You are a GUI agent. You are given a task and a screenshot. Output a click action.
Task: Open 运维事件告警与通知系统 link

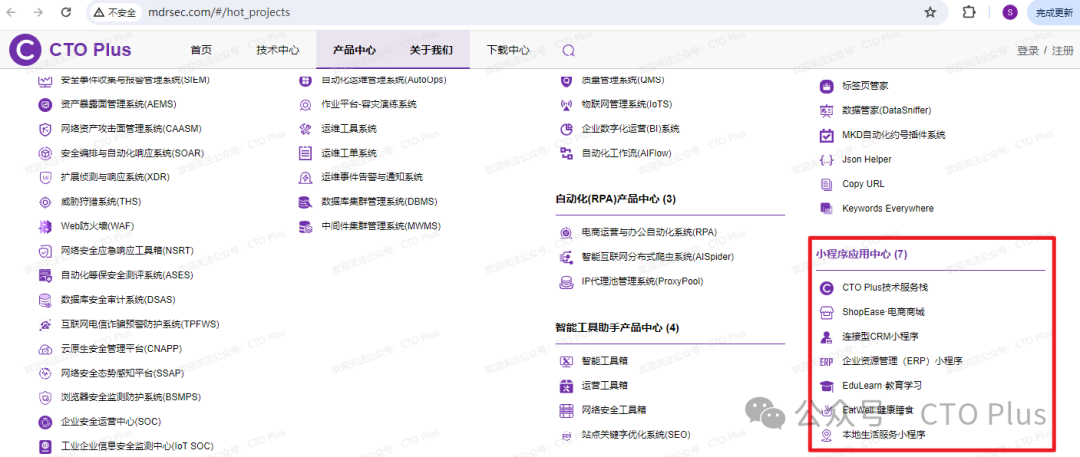pos(372,178)
